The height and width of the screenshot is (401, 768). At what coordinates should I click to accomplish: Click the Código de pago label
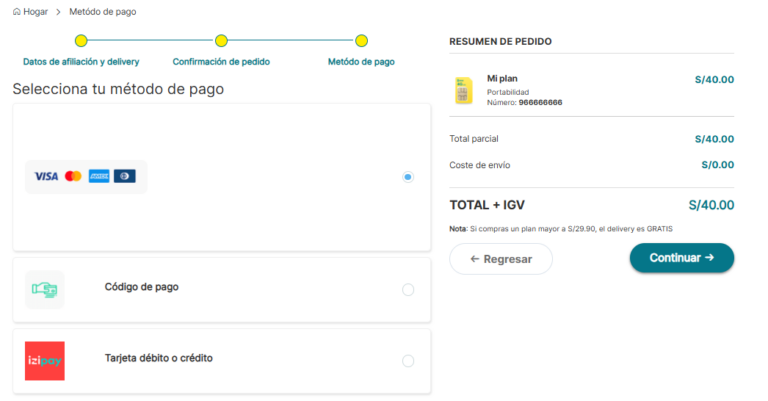142,287
